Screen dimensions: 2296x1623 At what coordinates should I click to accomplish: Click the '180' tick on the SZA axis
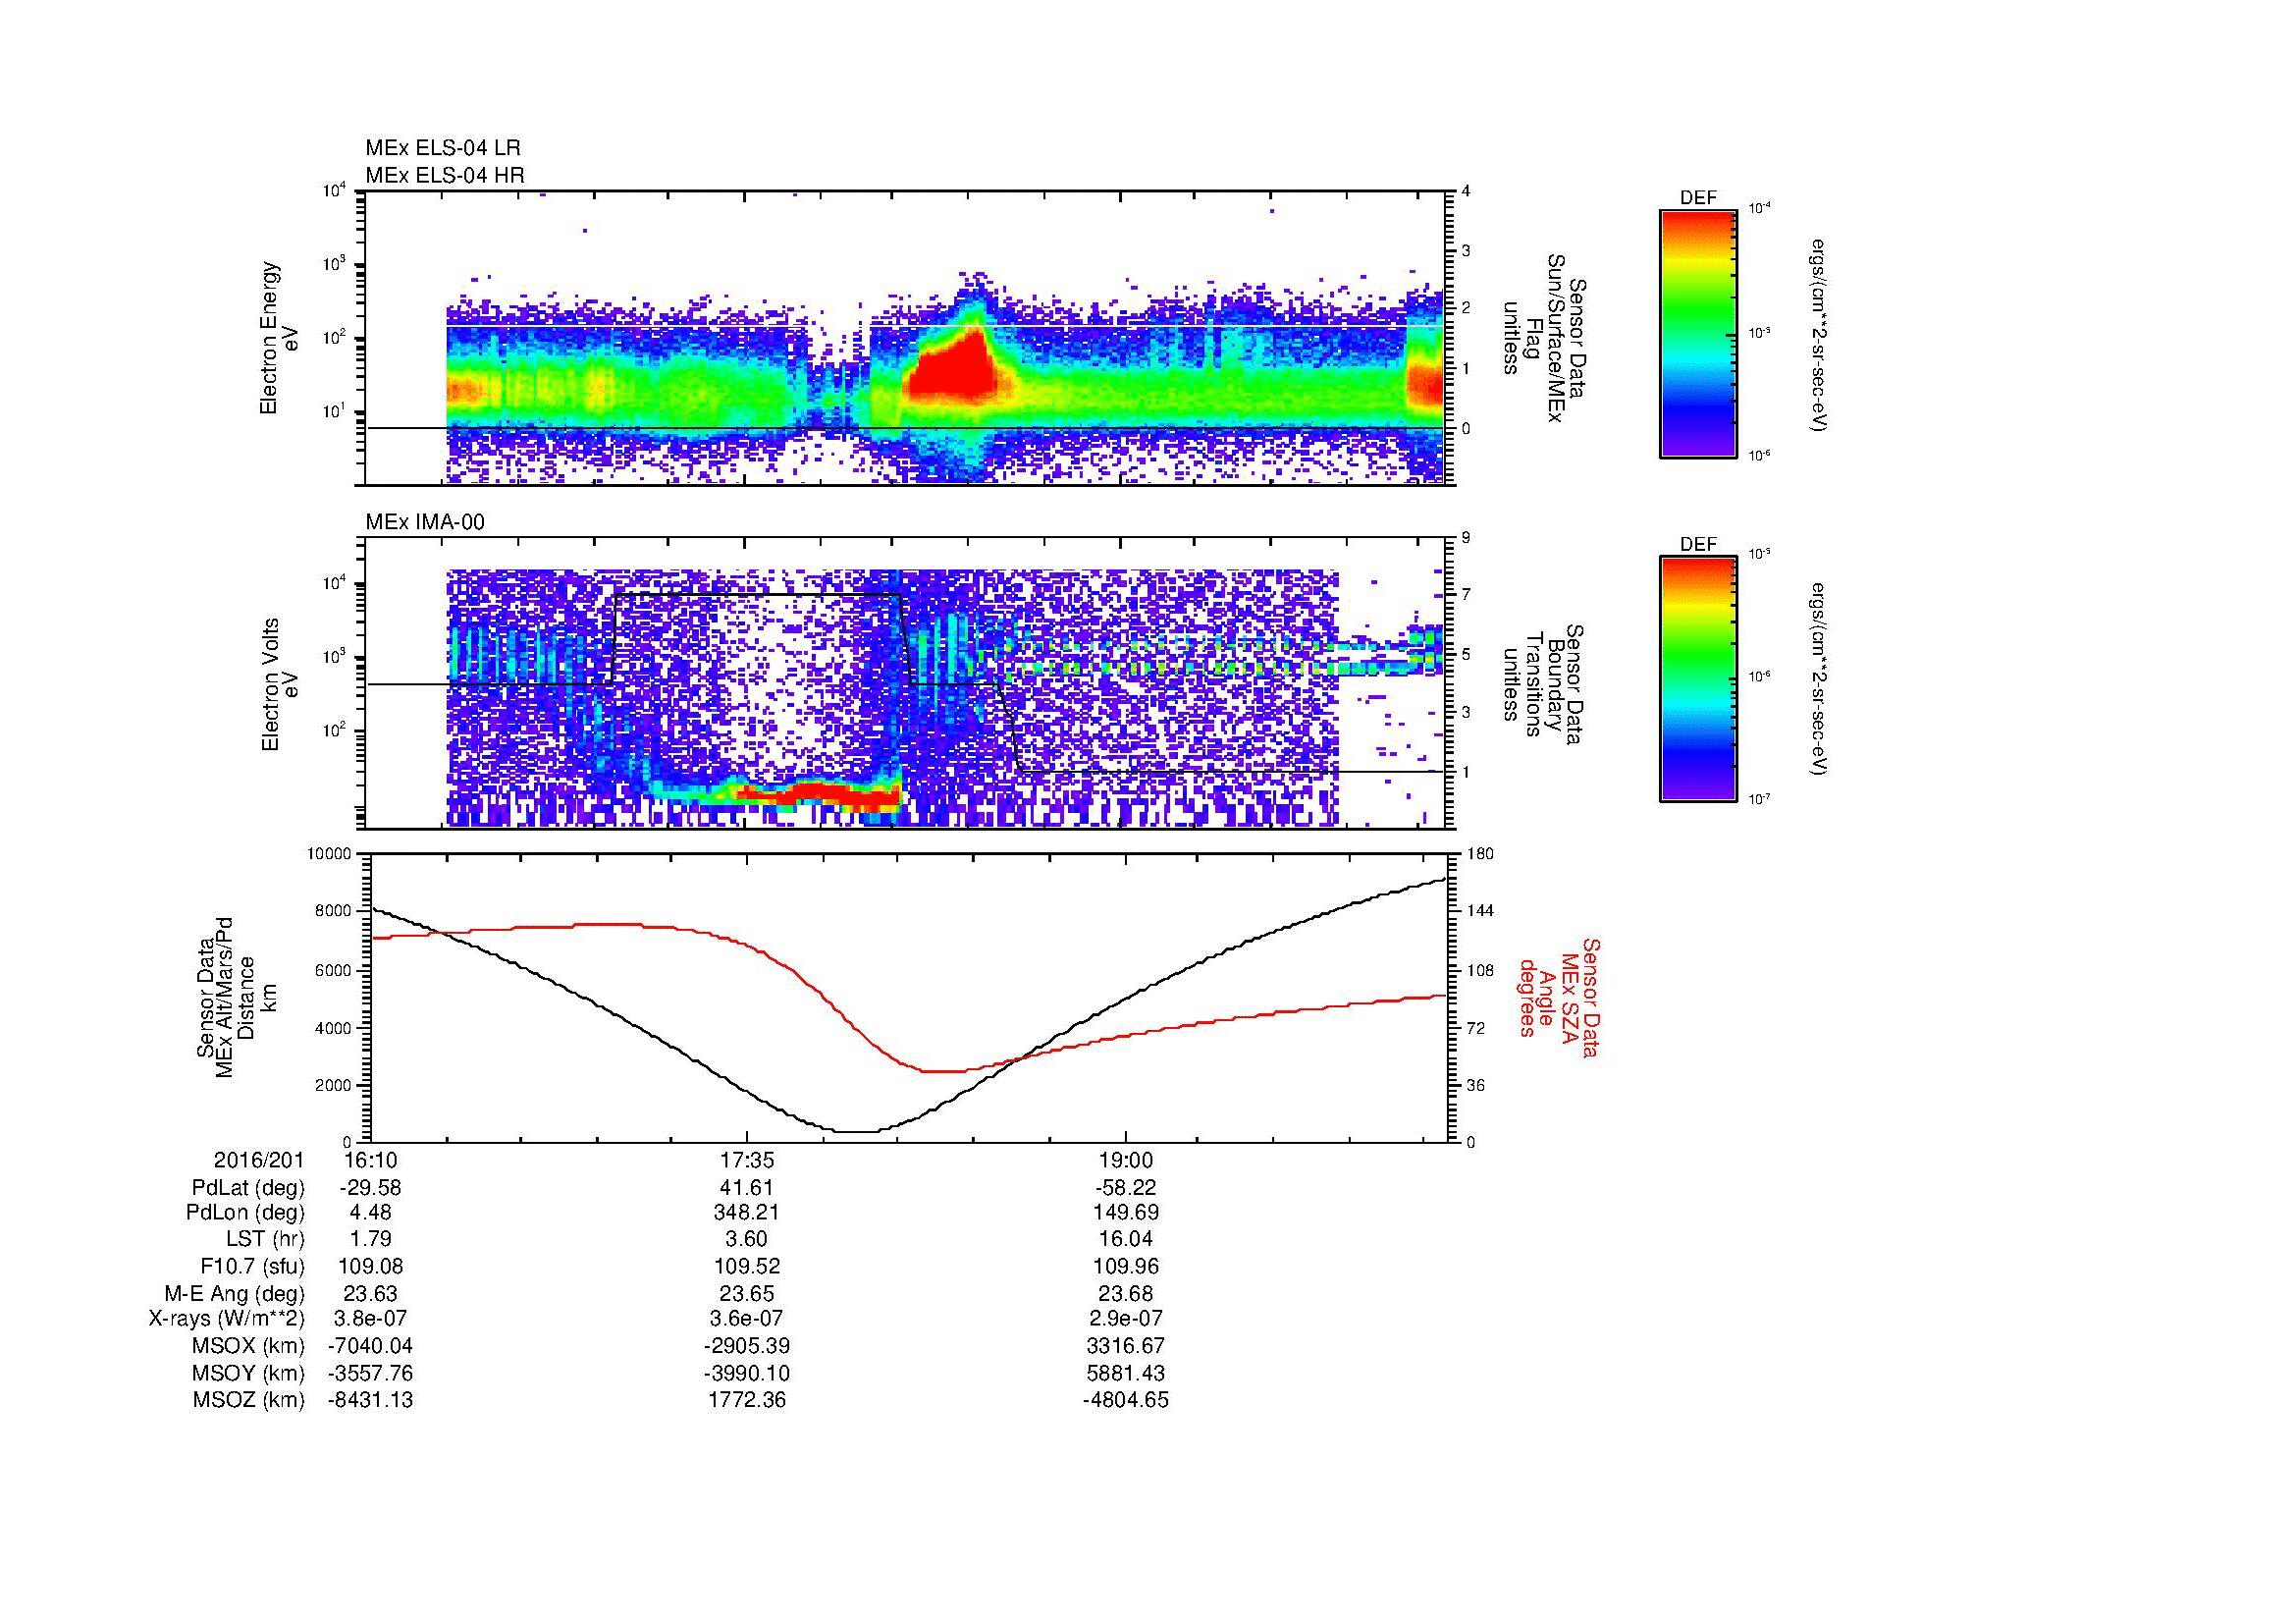pyautogui.click(x=1480, y=854)
